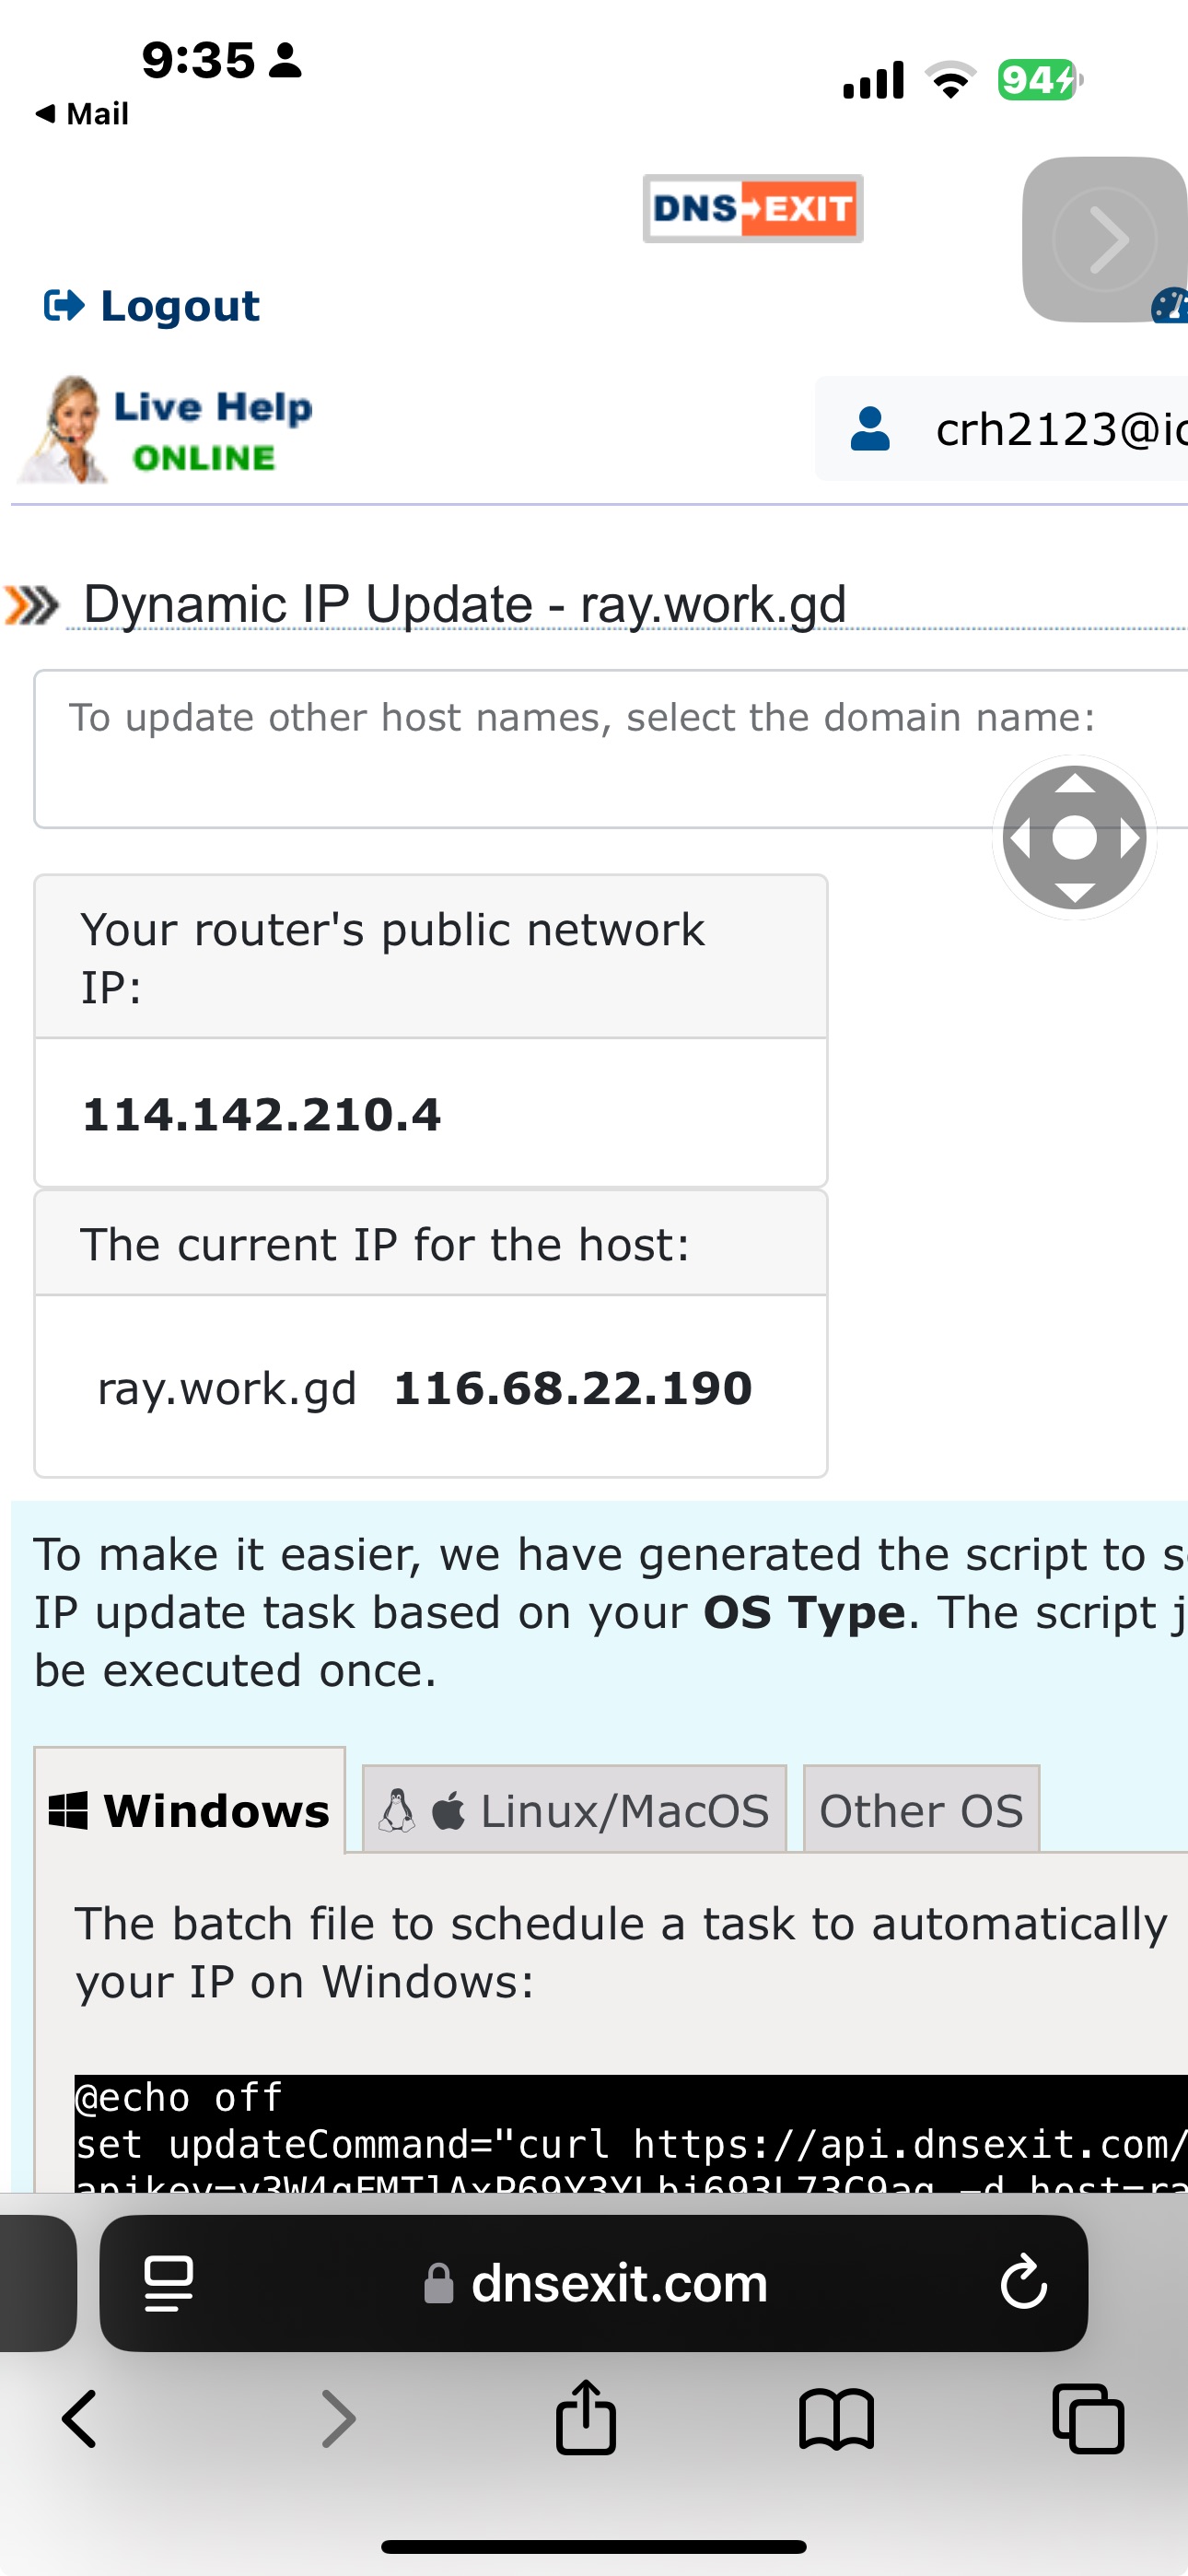
Task: Select the Other OS tab
Action: click(x=920, y=1811)
